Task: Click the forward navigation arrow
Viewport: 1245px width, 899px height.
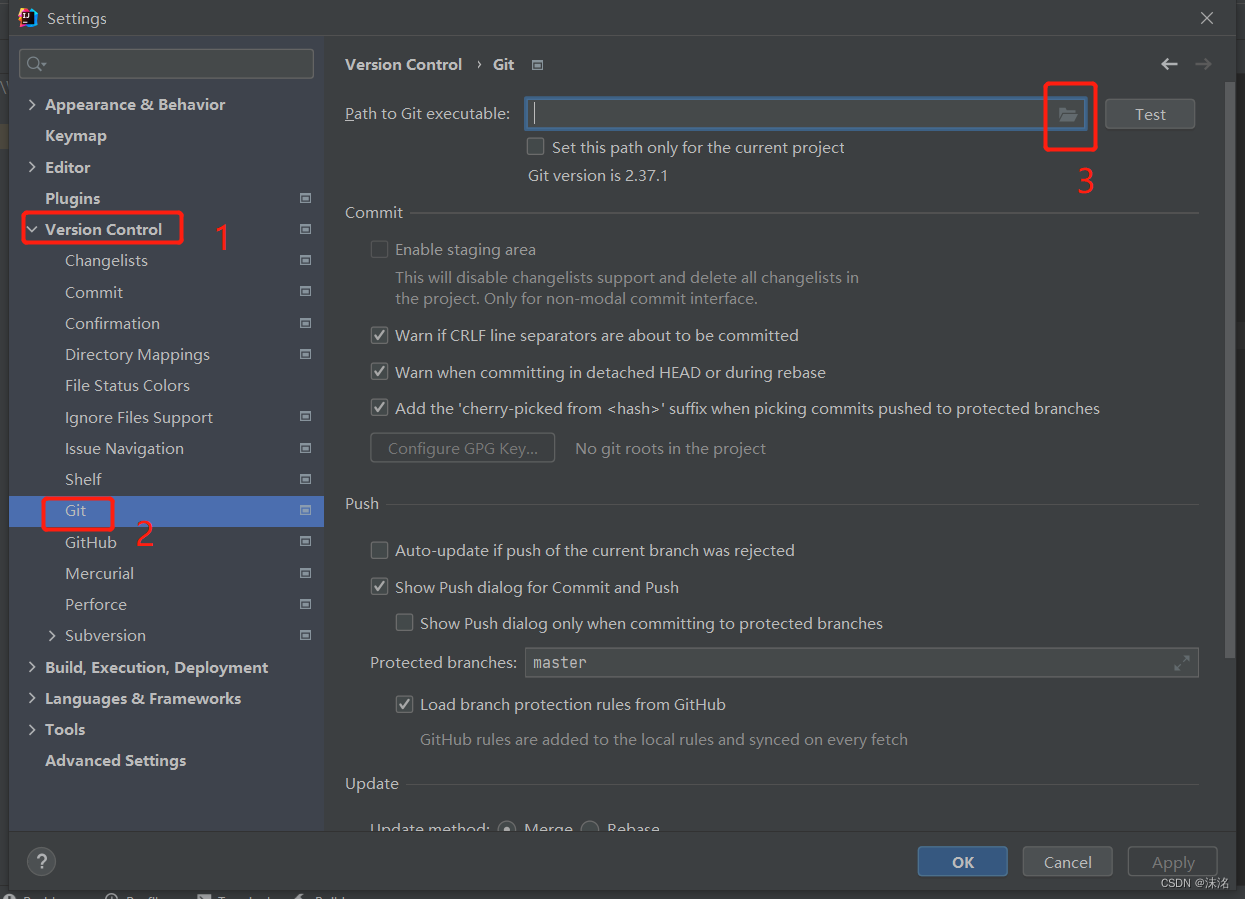Action: coord(1203,64)
